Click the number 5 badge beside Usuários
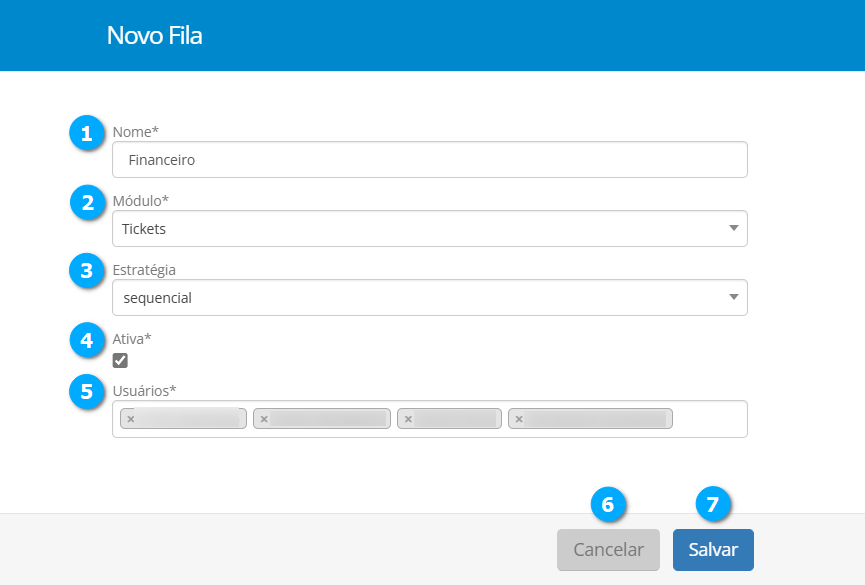Image resolution: width=865 pixels, height=585 pixels. (x=87, y=391)
